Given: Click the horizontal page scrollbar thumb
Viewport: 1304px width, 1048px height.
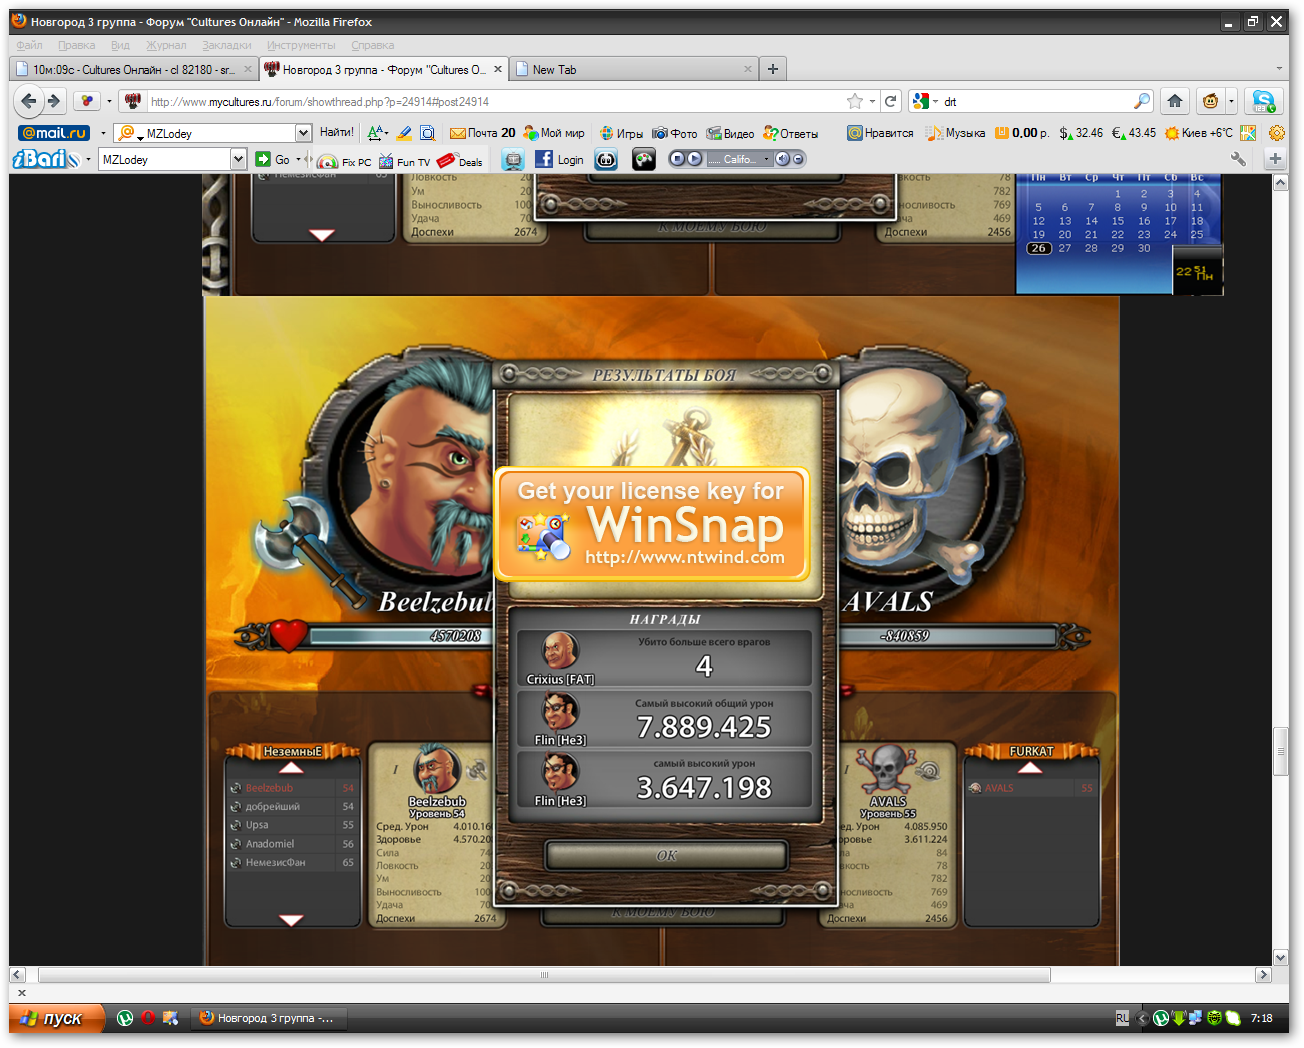Looking at the screenshot, I should click(544, 974).
